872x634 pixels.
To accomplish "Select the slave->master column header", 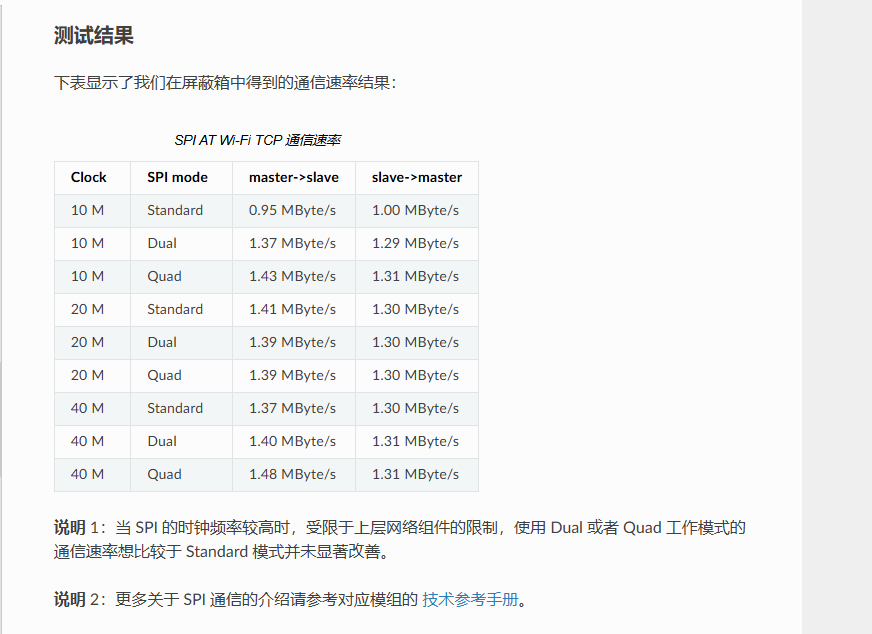I will click(416, 177).
